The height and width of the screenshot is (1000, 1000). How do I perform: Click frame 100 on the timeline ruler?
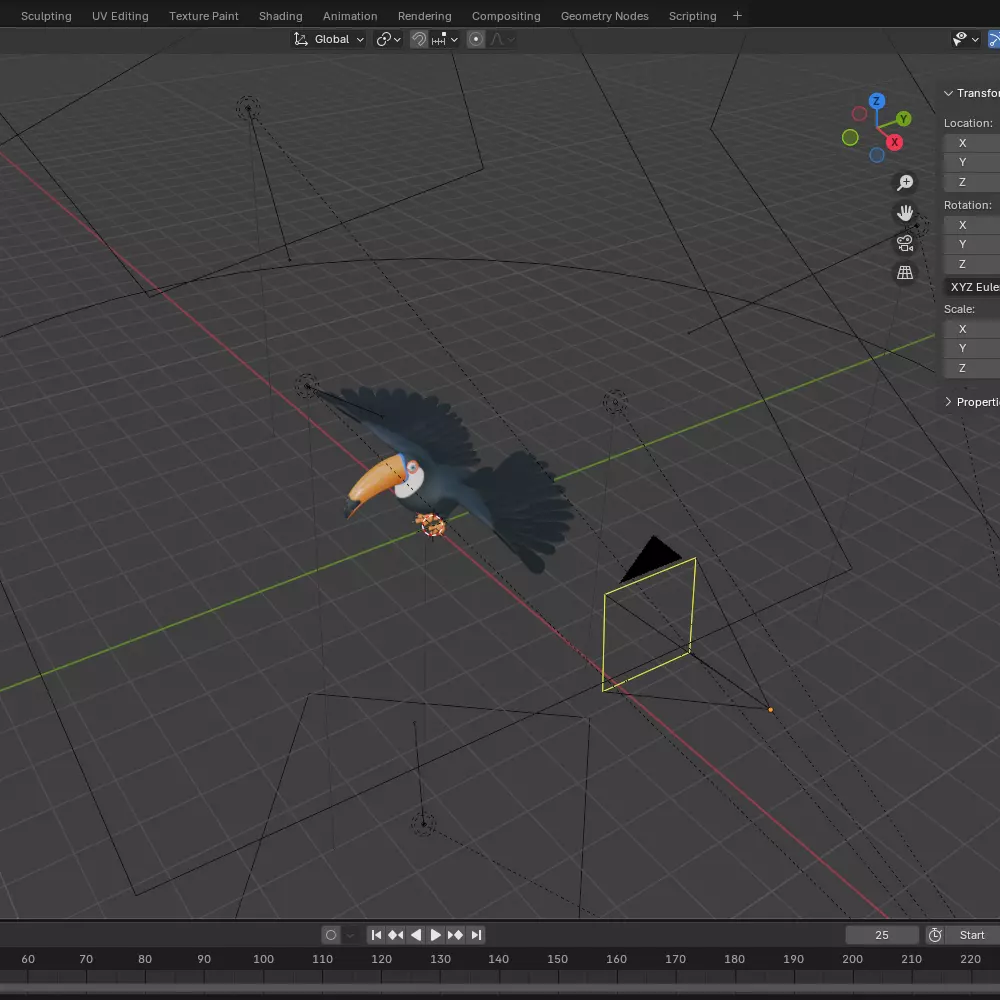click(x=263, y=959)
